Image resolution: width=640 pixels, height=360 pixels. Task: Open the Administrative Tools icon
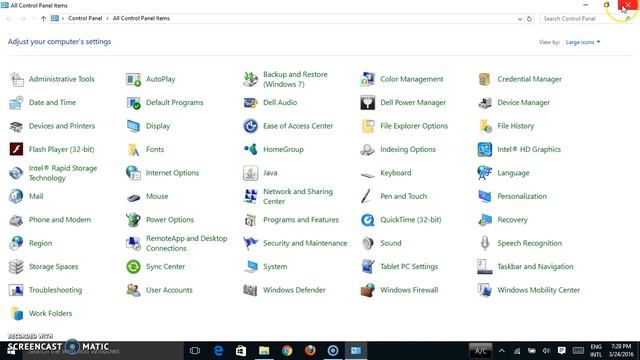tap(16, 79)
